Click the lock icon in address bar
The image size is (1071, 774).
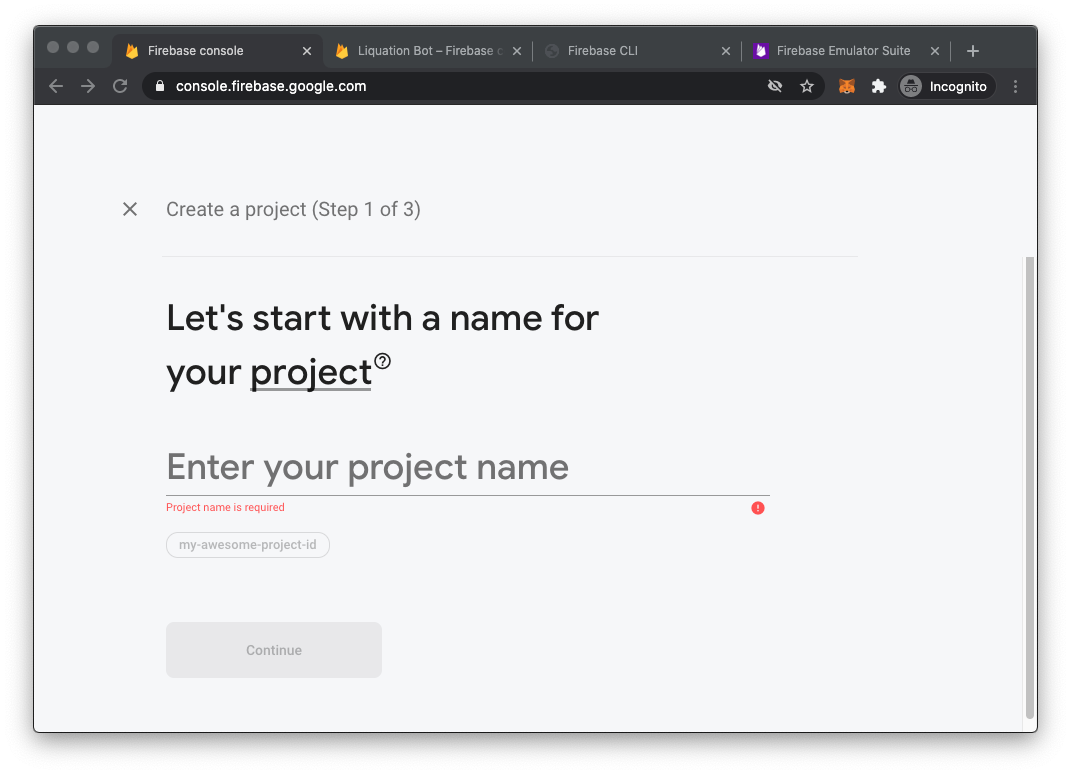coord(160,86)
